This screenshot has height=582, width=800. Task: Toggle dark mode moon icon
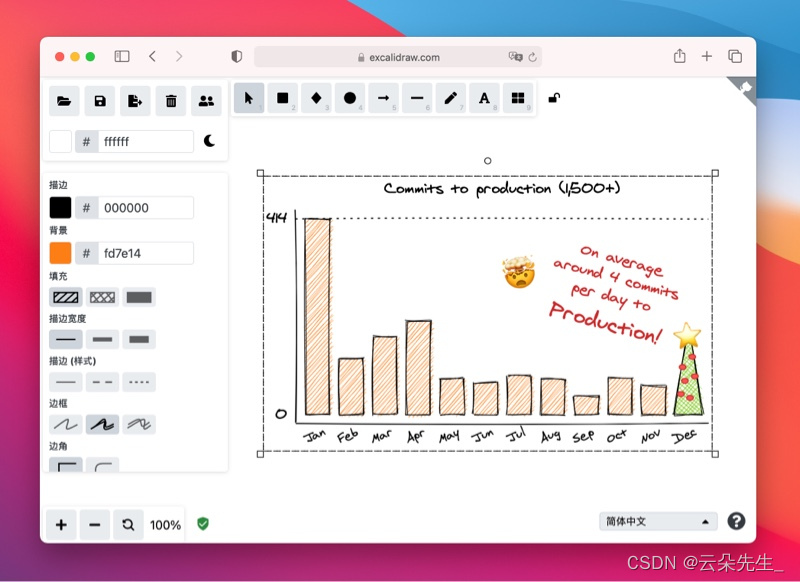[x=209, y=141]
